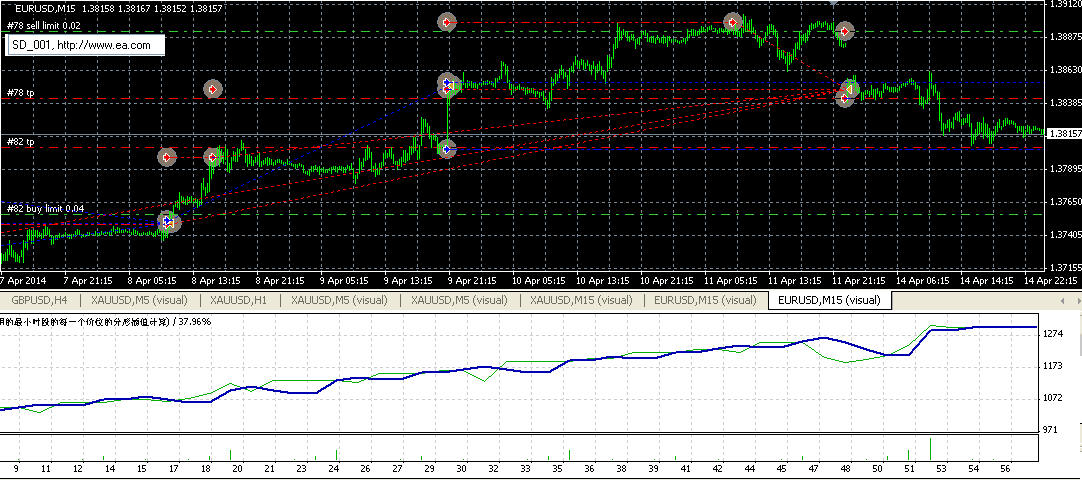Click the tallest green bar in the bottom panel
The width and height of the screenshot is (1082, 480).
tap(930, 449)
